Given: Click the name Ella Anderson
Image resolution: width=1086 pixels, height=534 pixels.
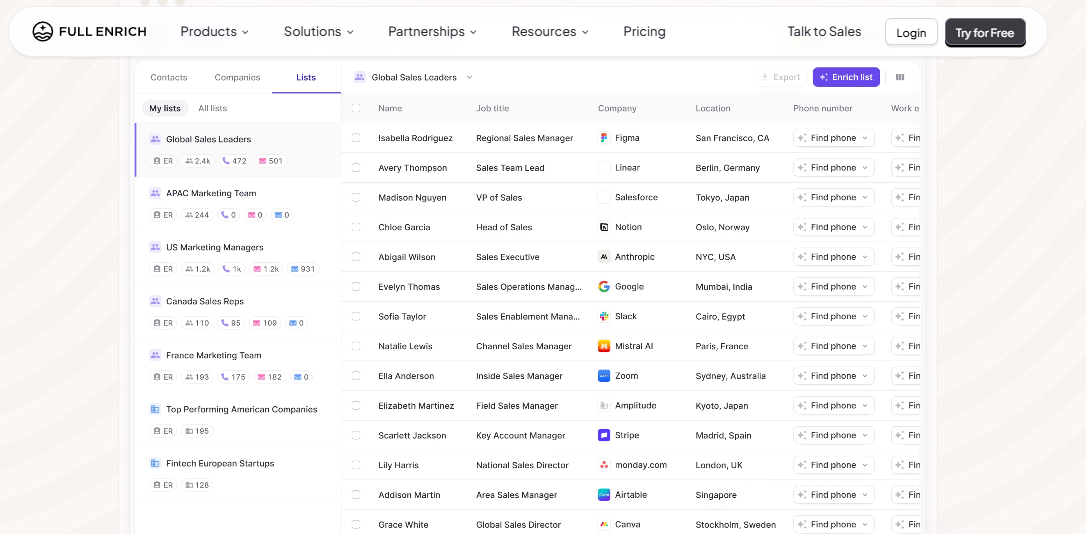Looking at the screenshot, I should tap(406, 376).
